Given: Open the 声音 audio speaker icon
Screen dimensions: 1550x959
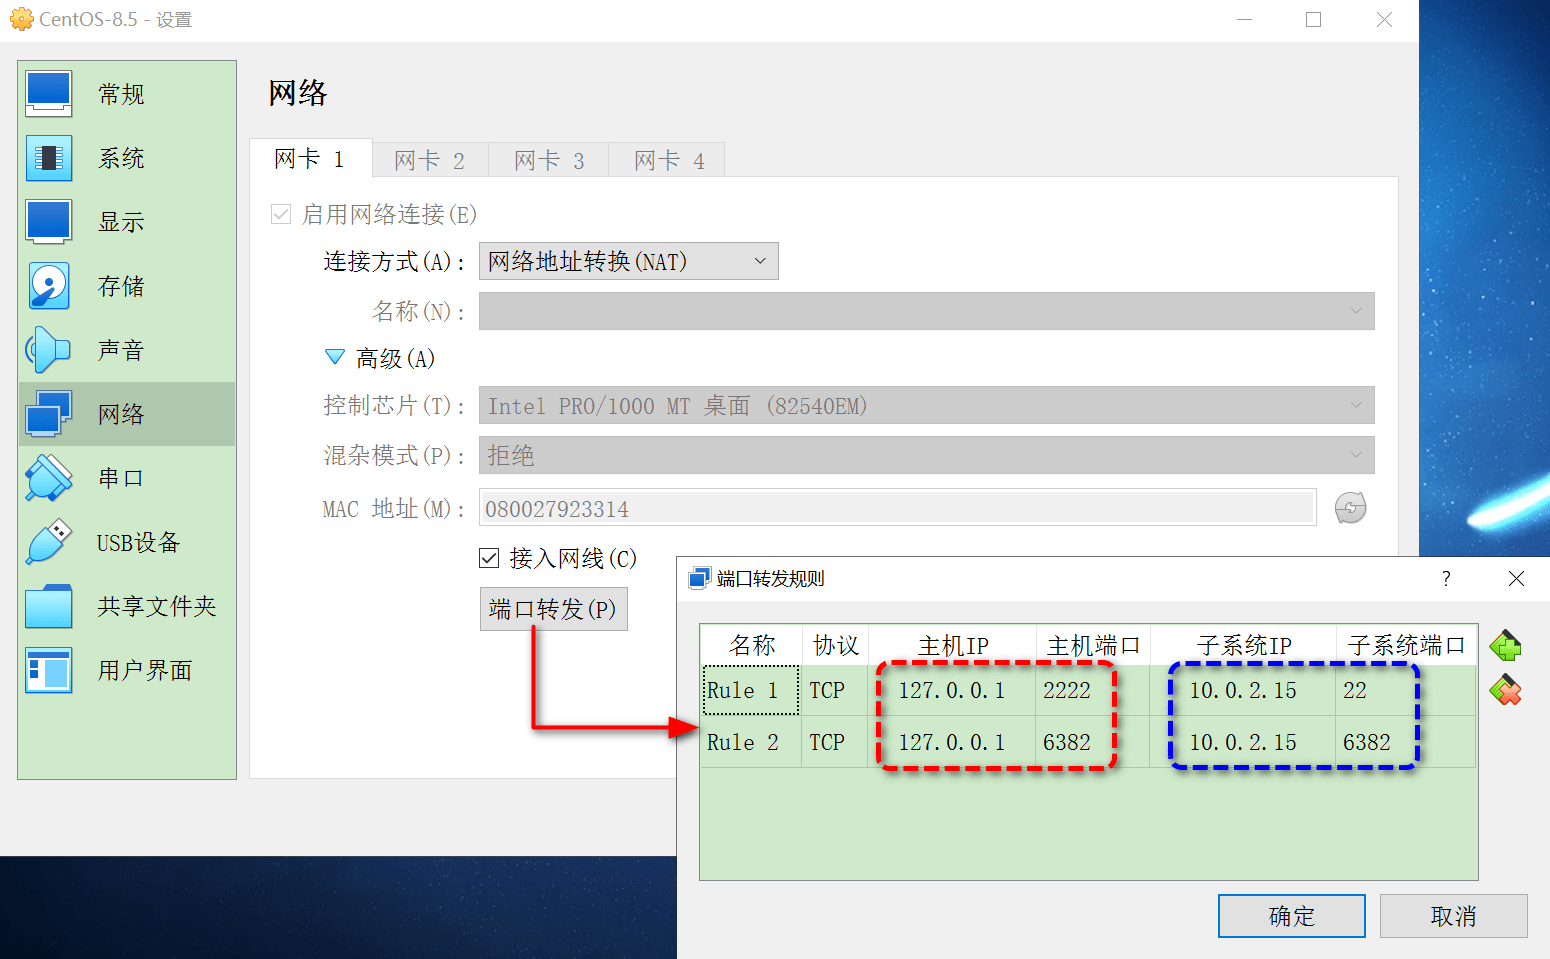Looking at the screenshot, I should (x=49, y=350).
